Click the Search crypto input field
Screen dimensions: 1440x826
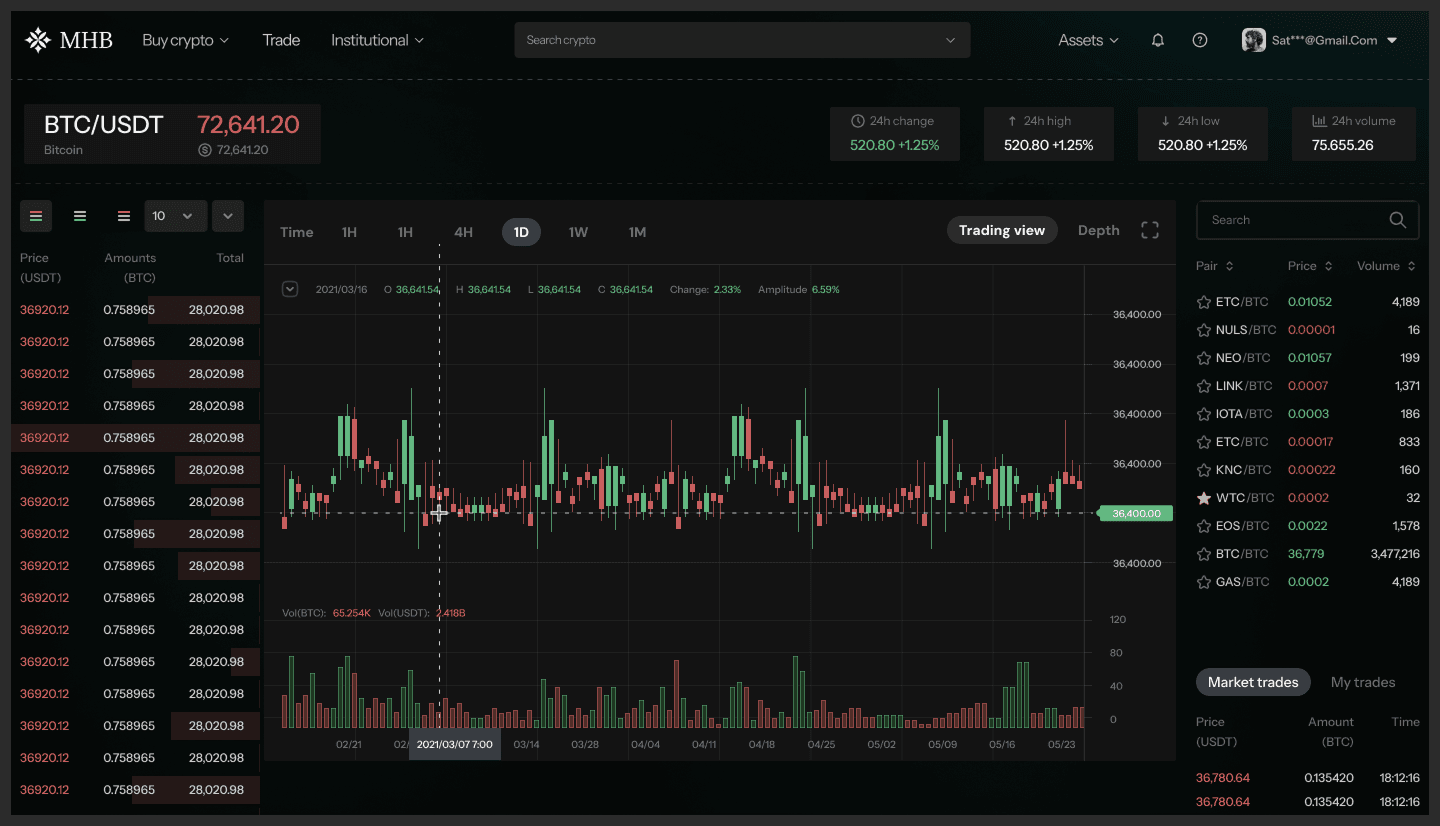coord(700,39)
